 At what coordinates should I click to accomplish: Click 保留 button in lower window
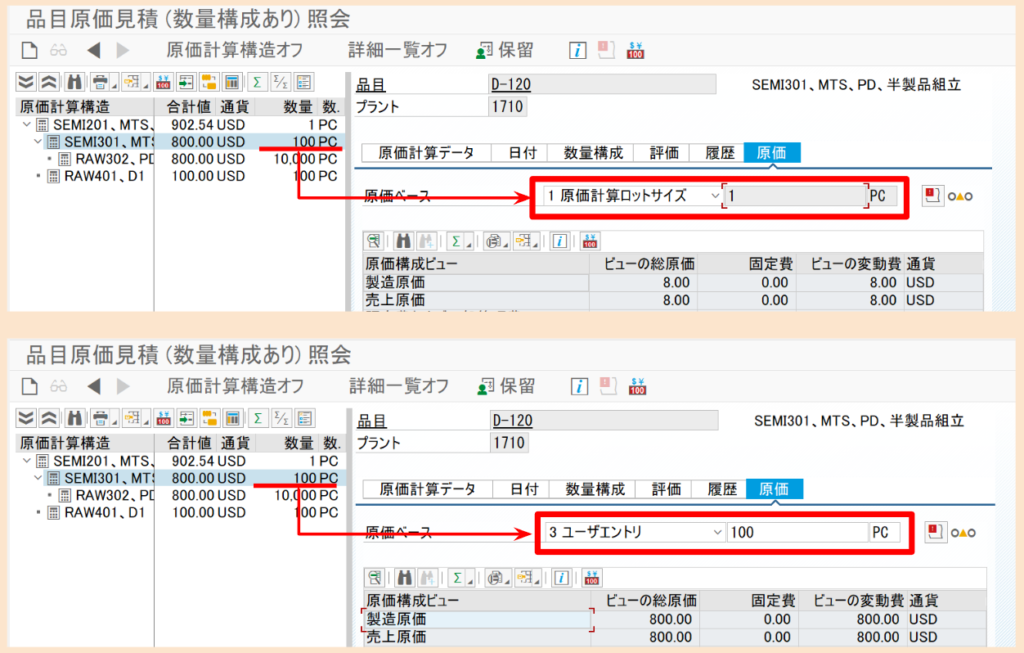(x=506, y=387)
